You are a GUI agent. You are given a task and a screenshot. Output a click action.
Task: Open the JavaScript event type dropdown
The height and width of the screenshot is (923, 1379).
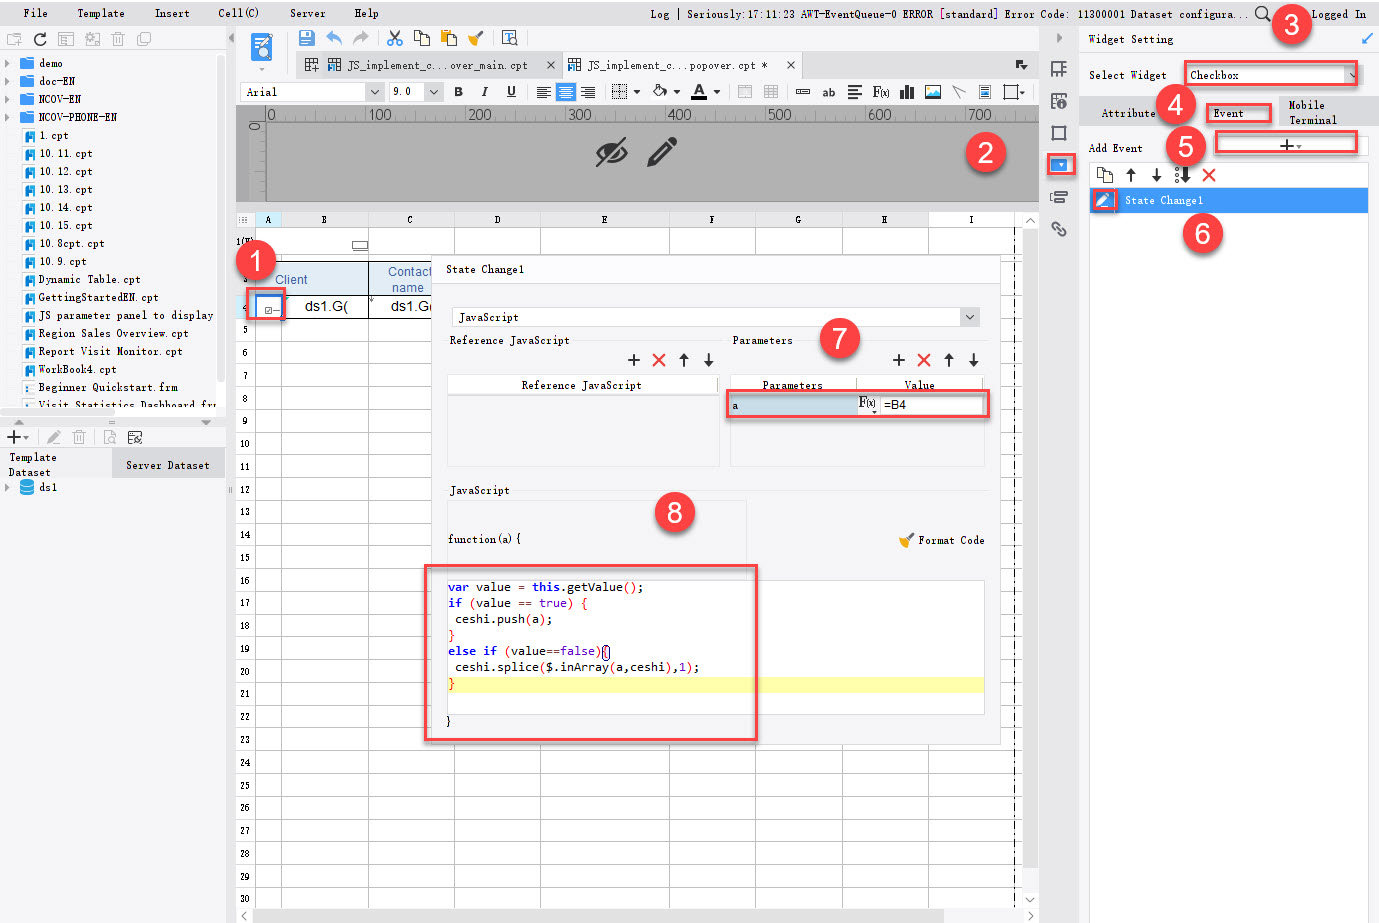pos(968,316)
